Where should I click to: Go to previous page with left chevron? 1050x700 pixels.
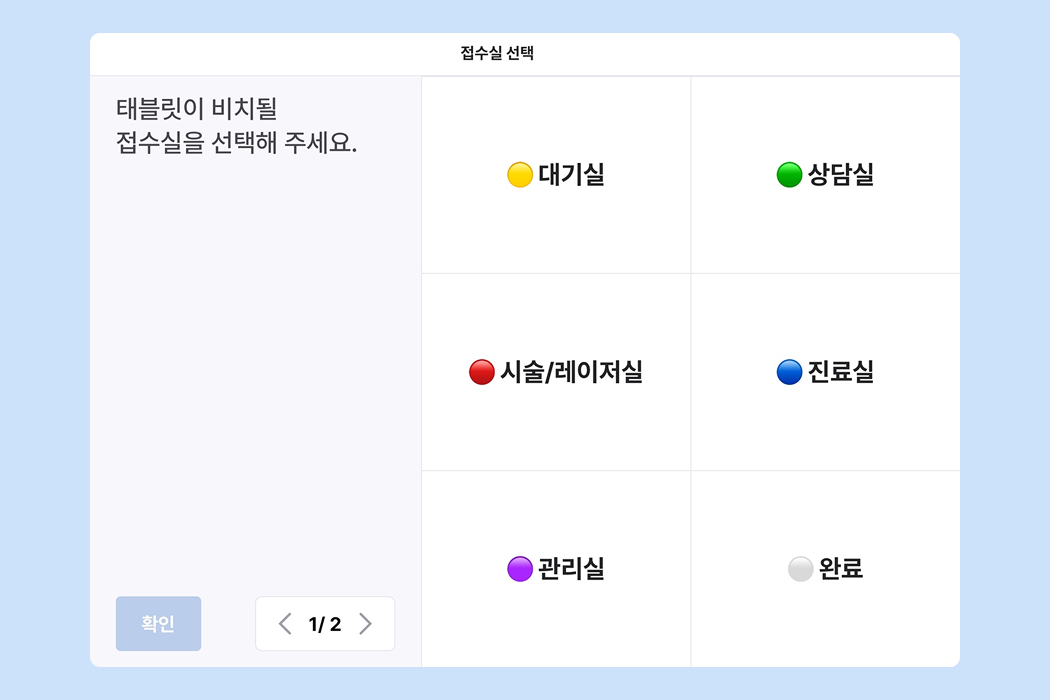[x=285, y=624]
